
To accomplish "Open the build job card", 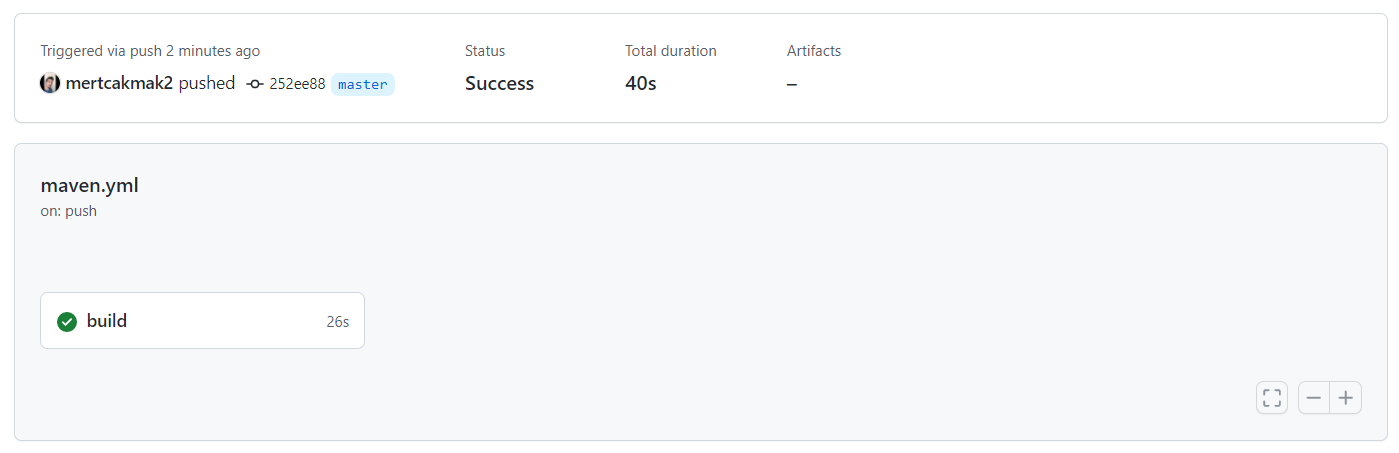I will (x=202, y=321).
